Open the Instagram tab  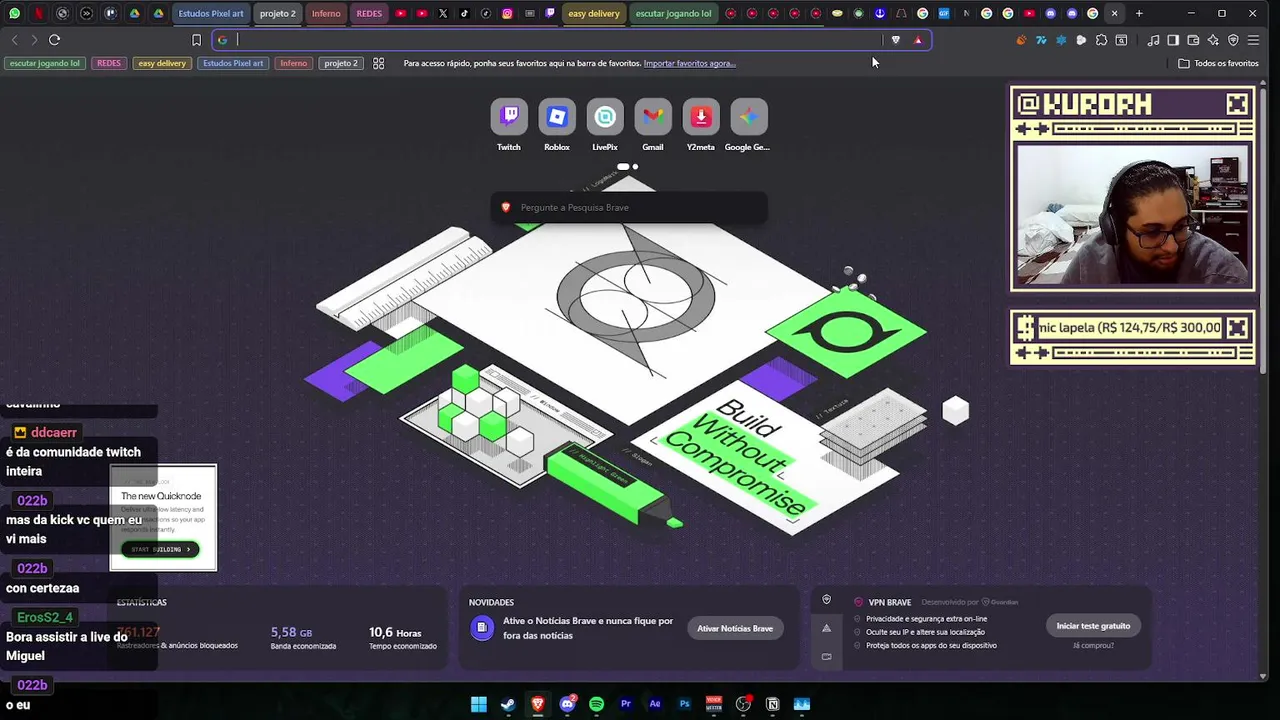(x=507, y=13)
